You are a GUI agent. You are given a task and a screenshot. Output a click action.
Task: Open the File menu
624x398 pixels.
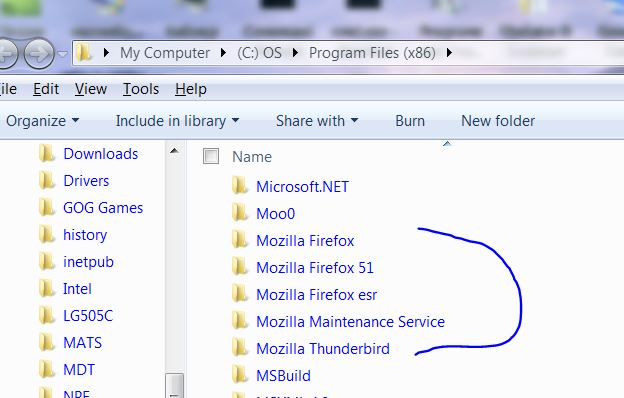[8, 89]
